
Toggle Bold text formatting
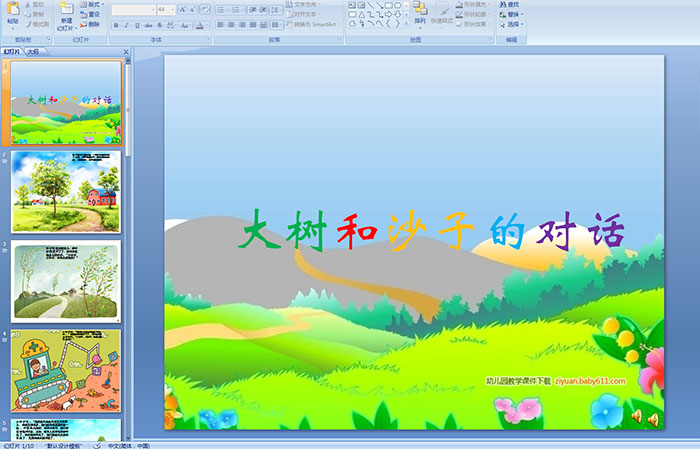coord(115,25)
